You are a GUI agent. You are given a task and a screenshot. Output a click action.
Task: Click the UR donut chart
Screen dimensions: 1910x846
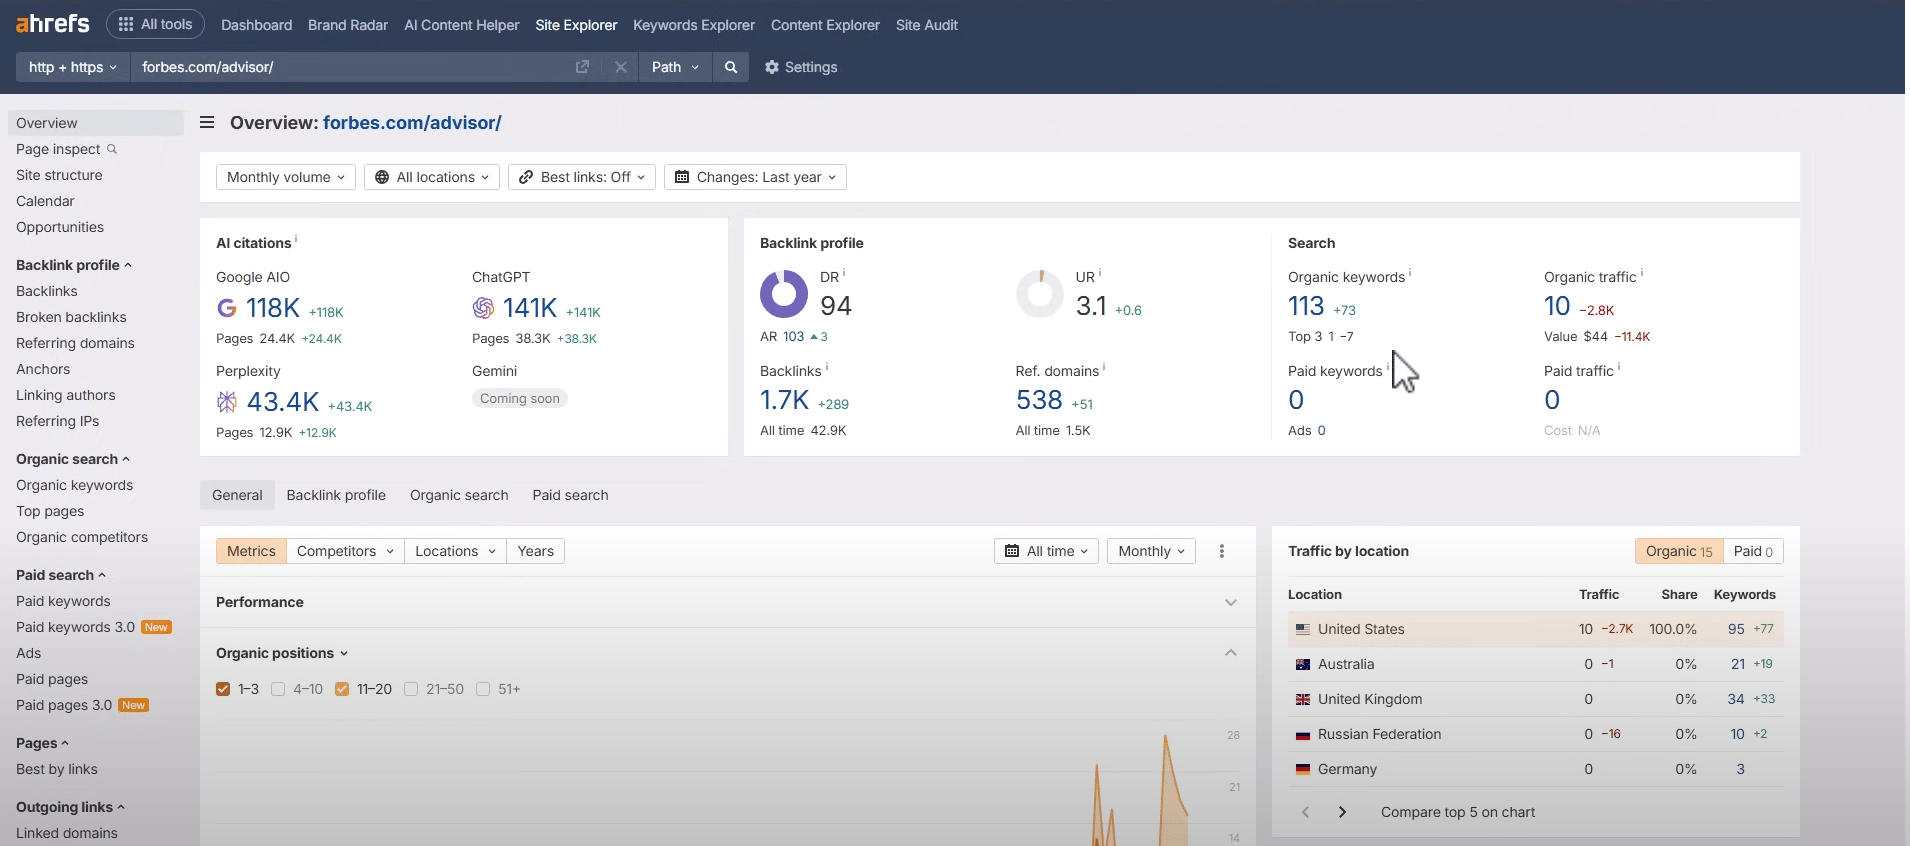(x=1040, y=294)
